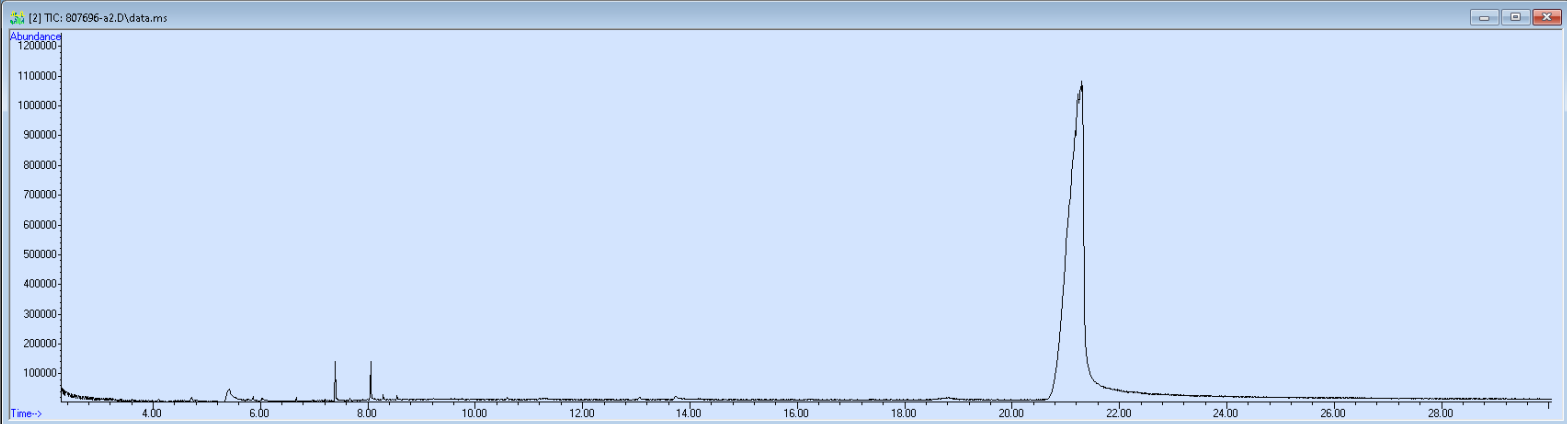Click the x-axis time label 18.00
This screenshot has height=424, width=1567.
(x=903, y=413)
